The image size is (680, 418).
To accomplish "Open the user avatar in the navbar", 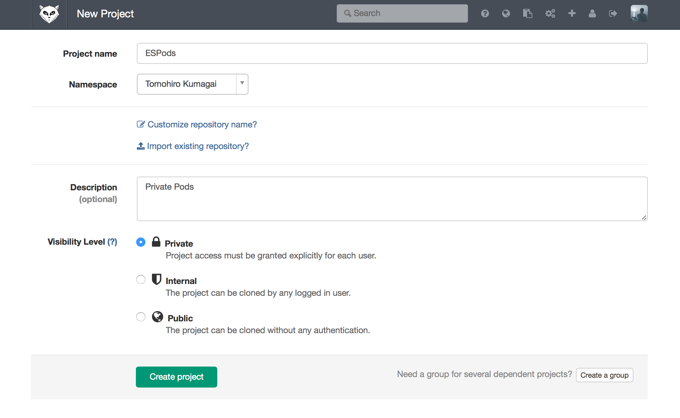I will coord(639,13).
